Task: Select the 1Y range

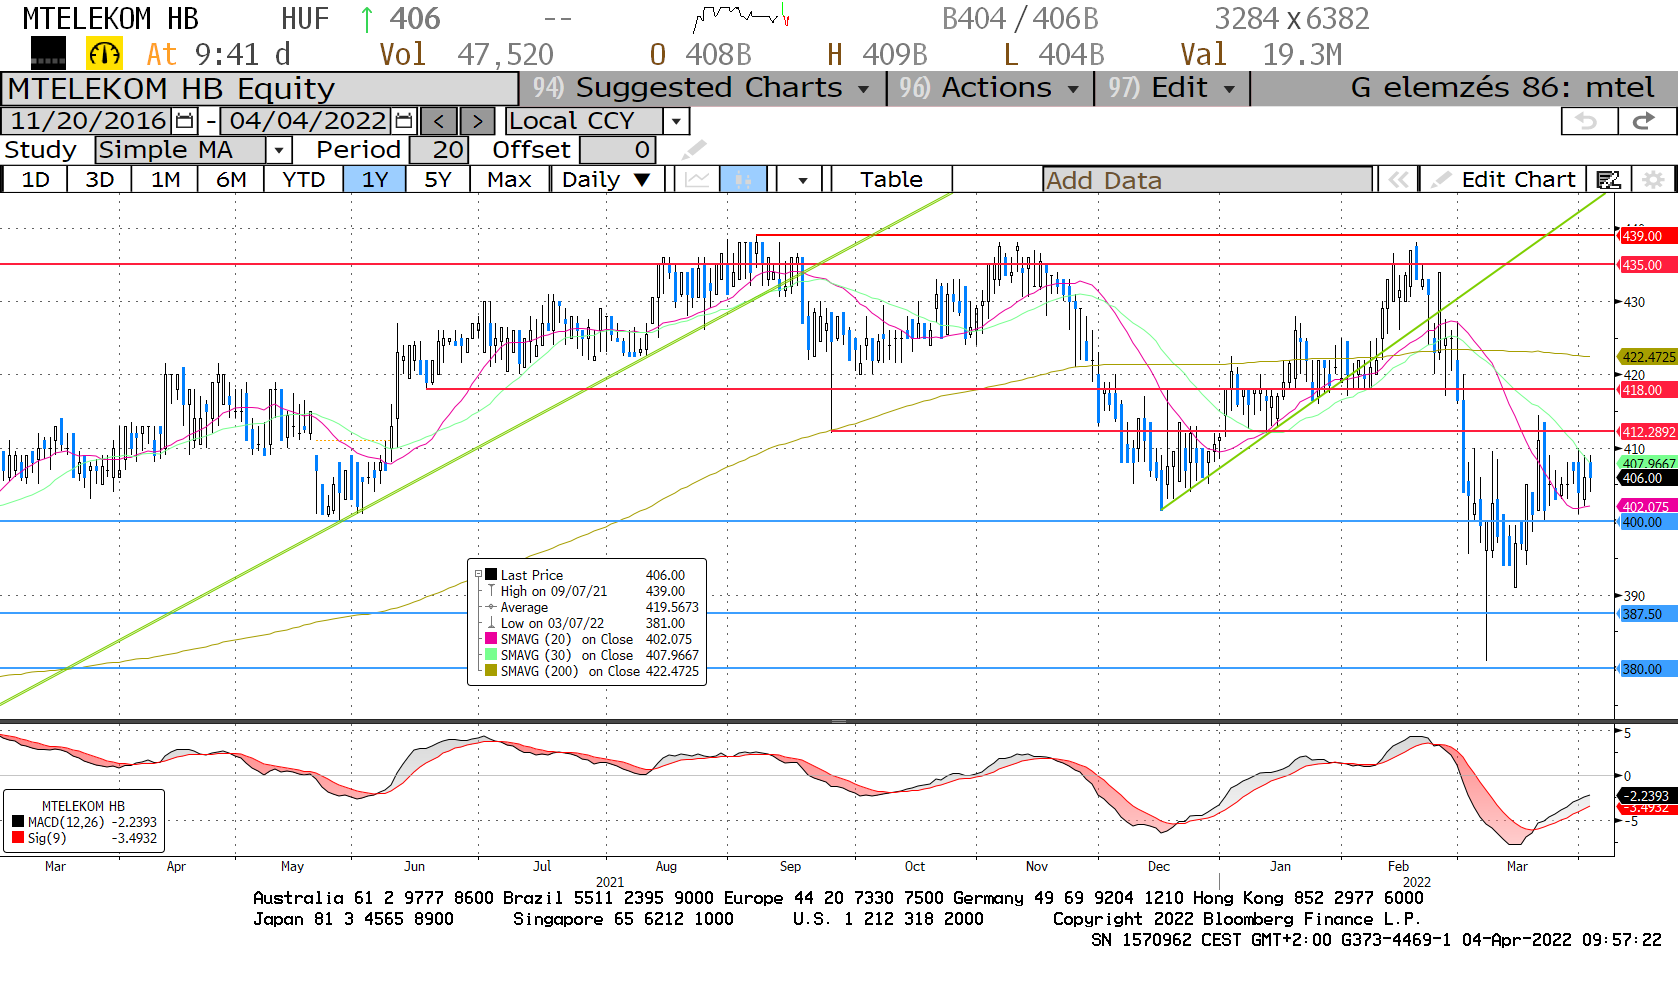Action: pos(375,180)
